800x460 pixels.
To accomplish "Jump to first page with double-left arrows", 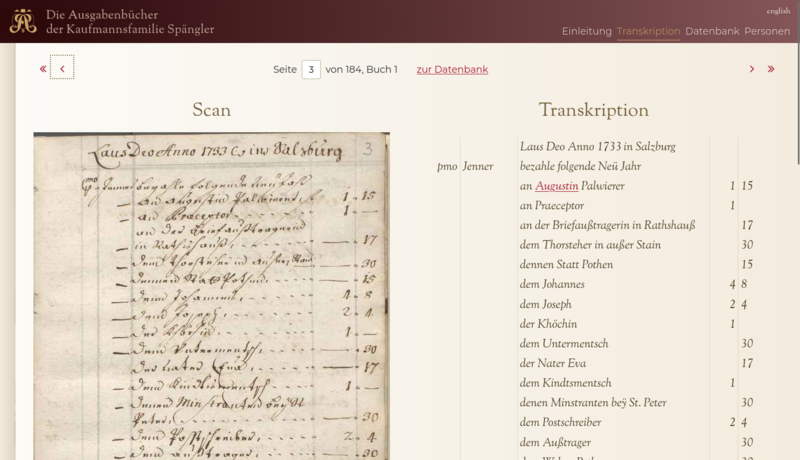I will click(43, 69).
